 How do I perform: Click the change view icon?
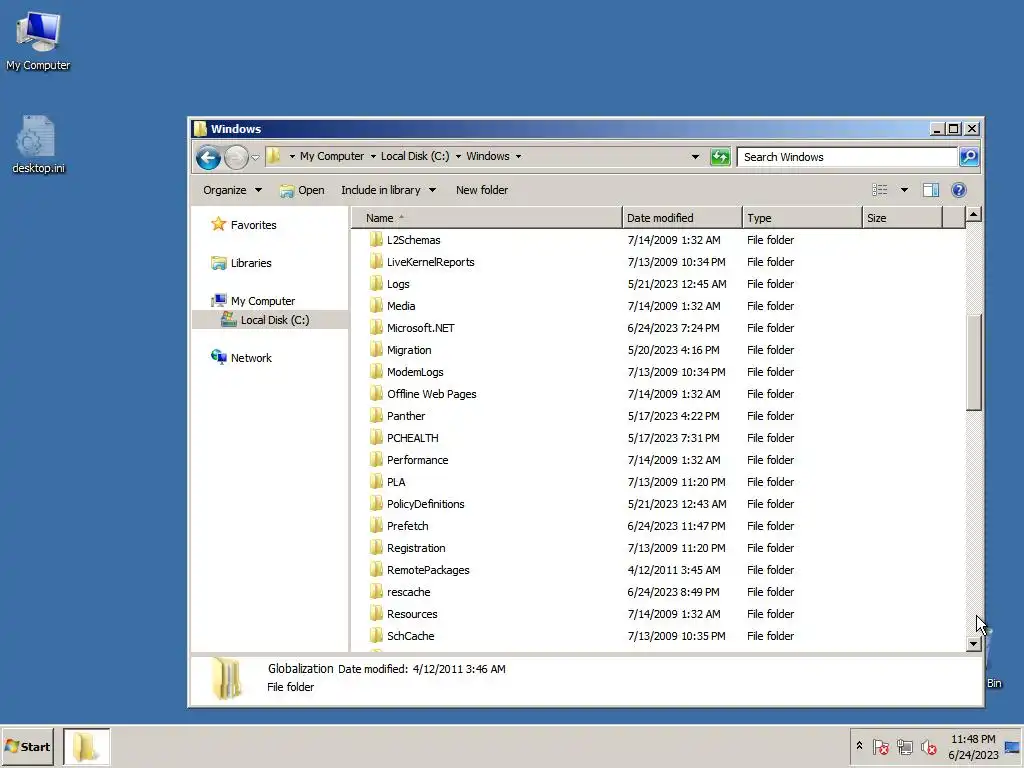click(880, 190)
